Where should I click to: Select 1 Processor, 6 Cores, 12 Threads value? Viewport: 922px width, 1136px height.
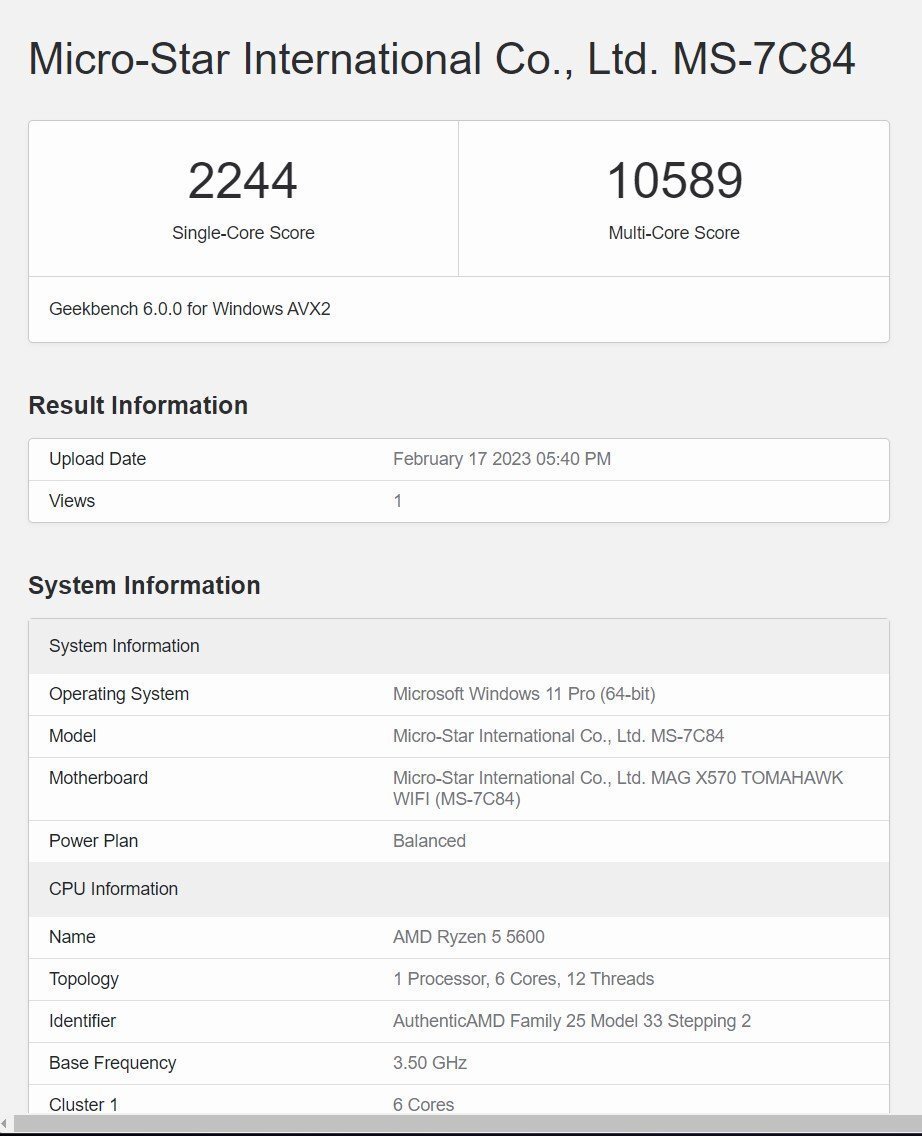(524, 979)
